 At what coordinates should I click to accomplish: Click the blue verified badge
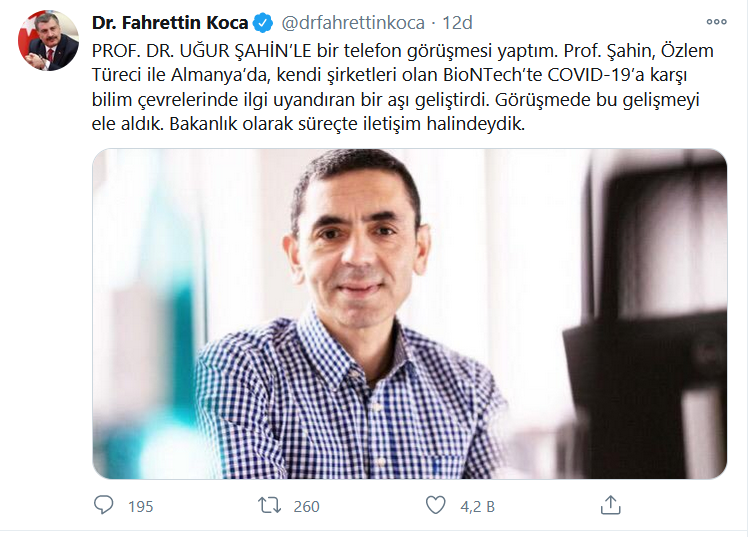(263, 23)
